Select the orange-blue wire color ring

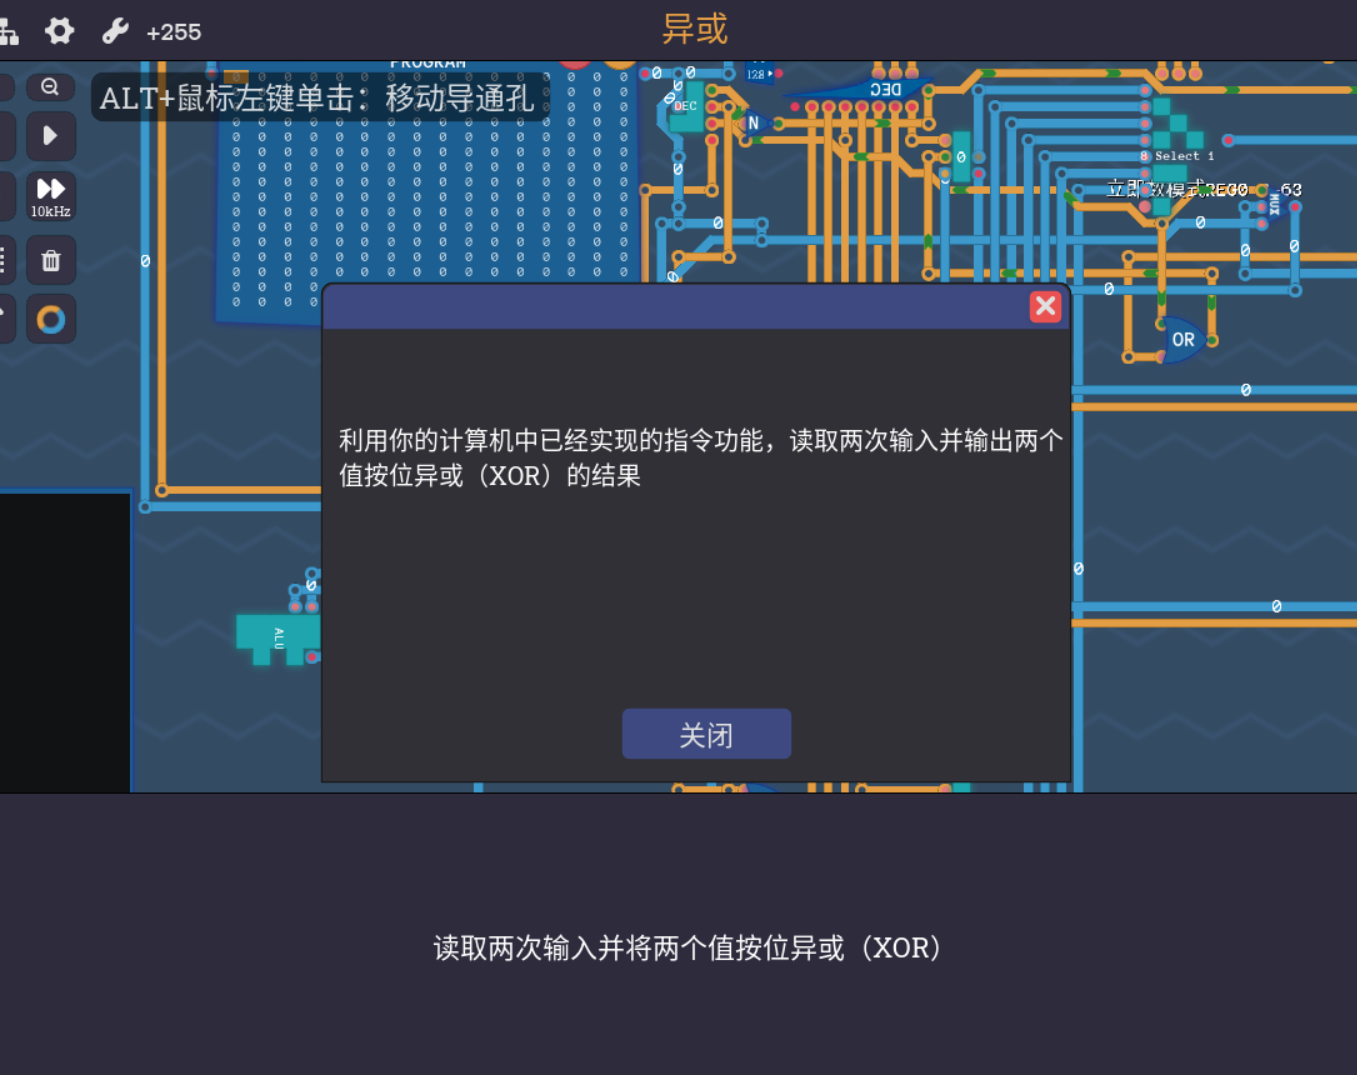pyautogui.click(x=50, y=320)
